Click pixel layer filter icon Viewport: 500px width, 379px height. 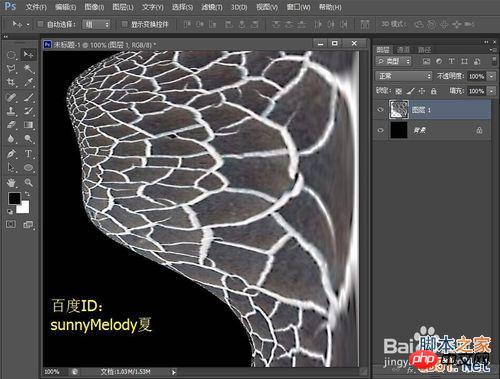(426, 61)
